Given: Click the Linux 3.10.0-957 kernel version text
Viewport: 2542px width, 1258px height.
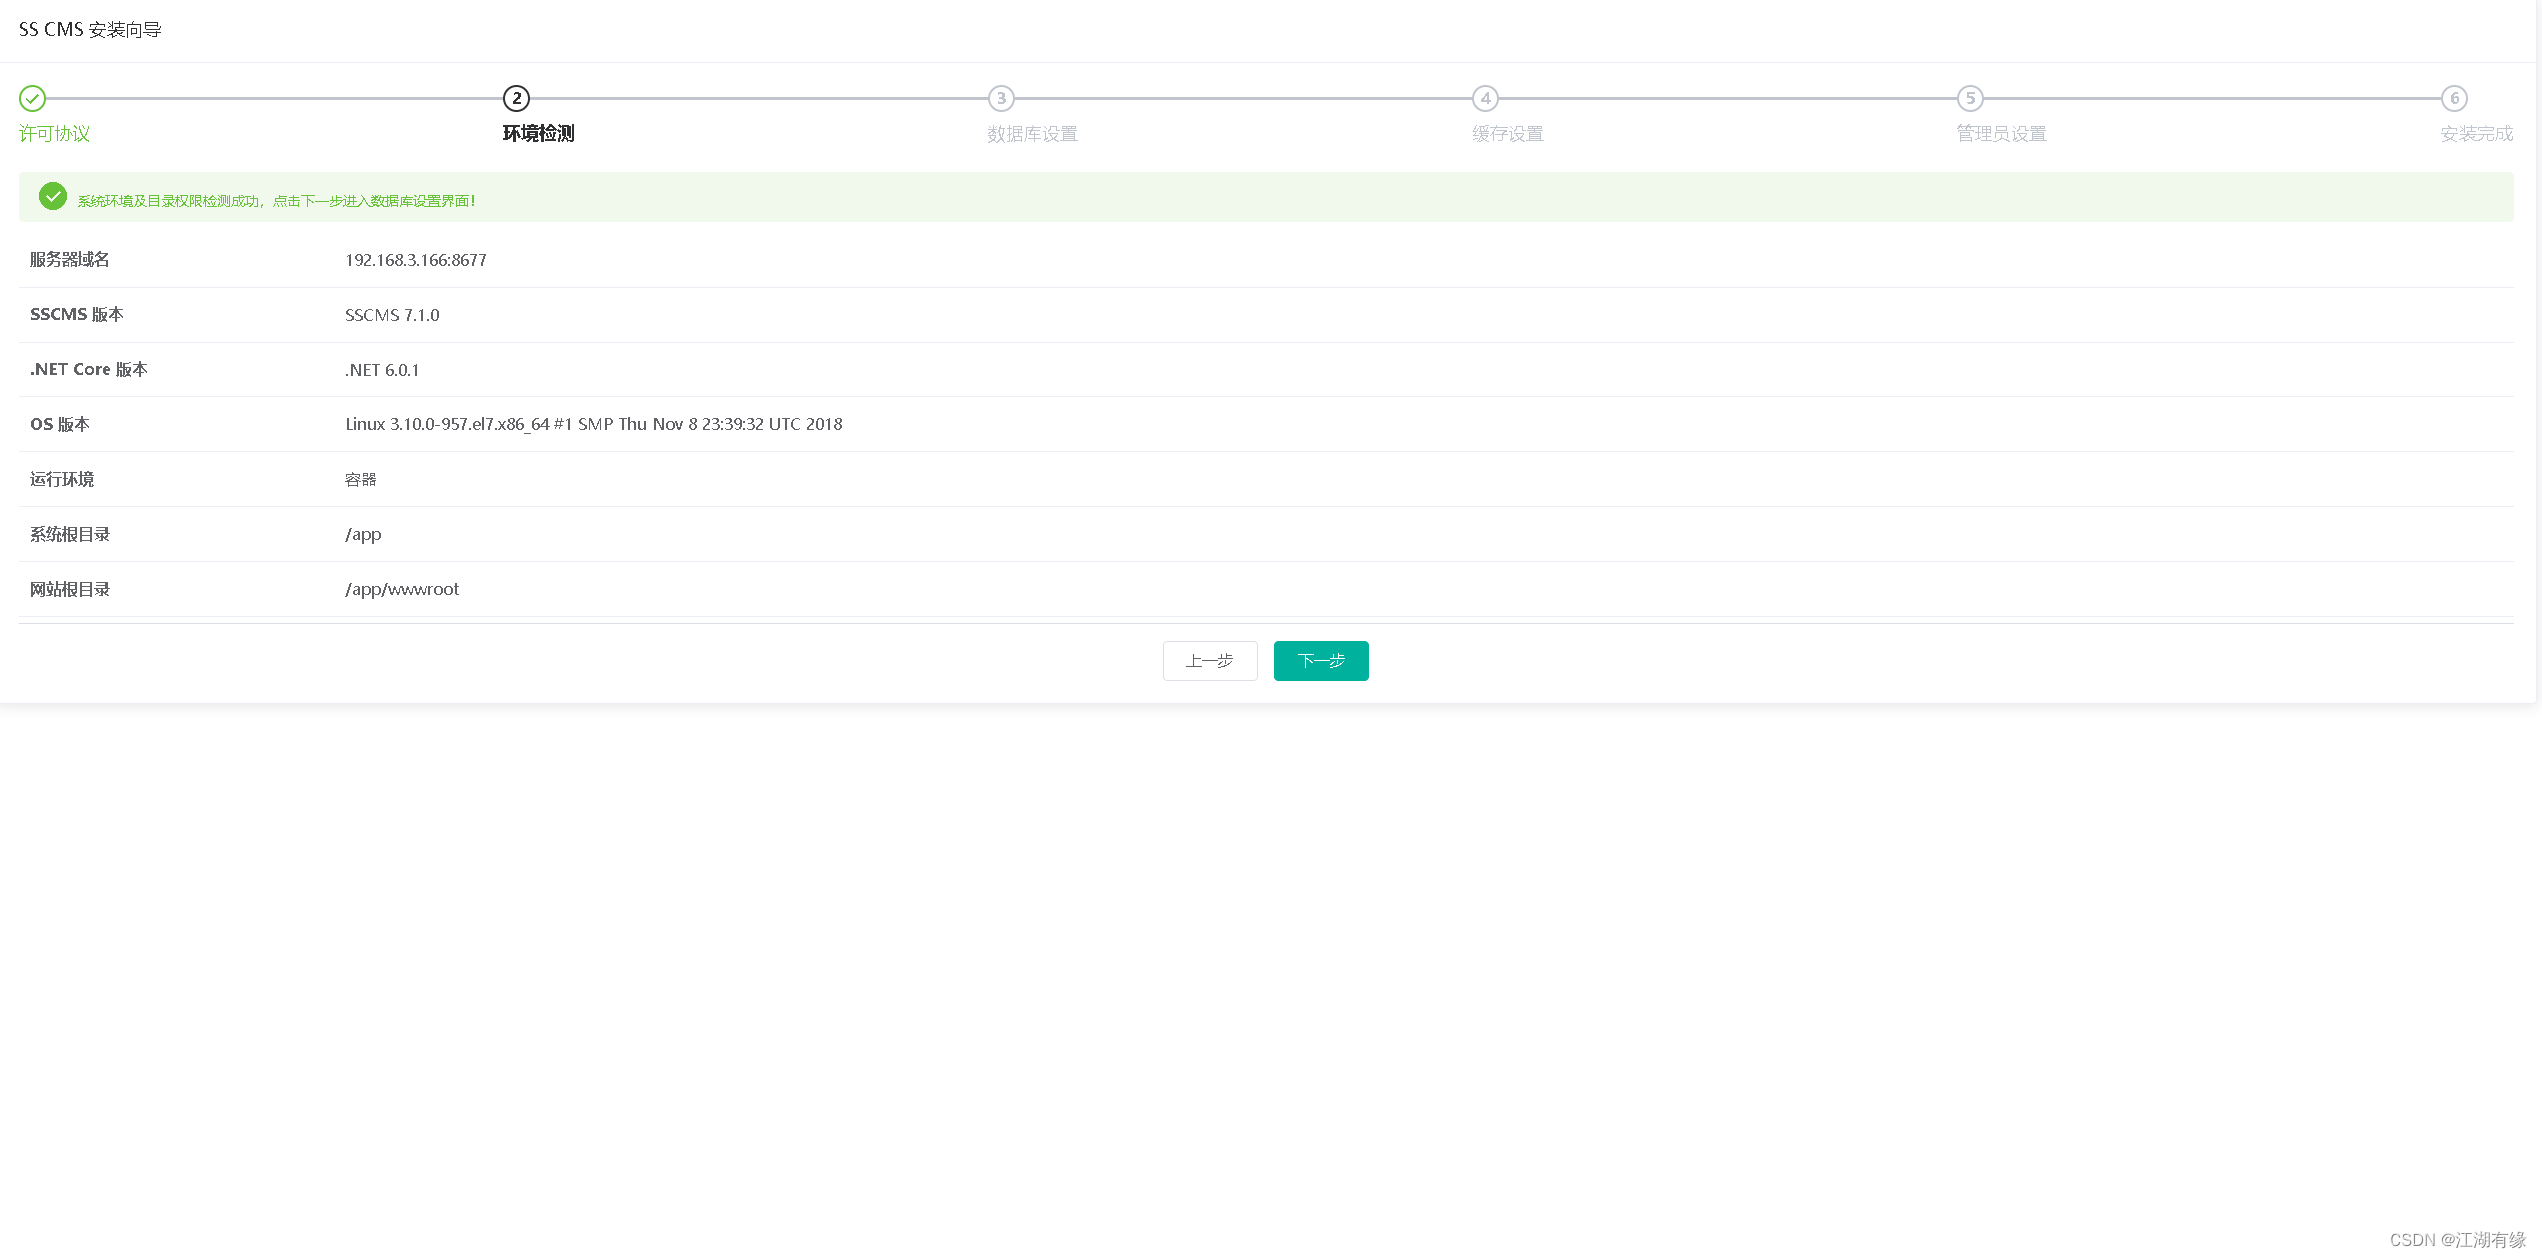Looking at the screenshot, I should pyautogui.click(x=594, y=424).
